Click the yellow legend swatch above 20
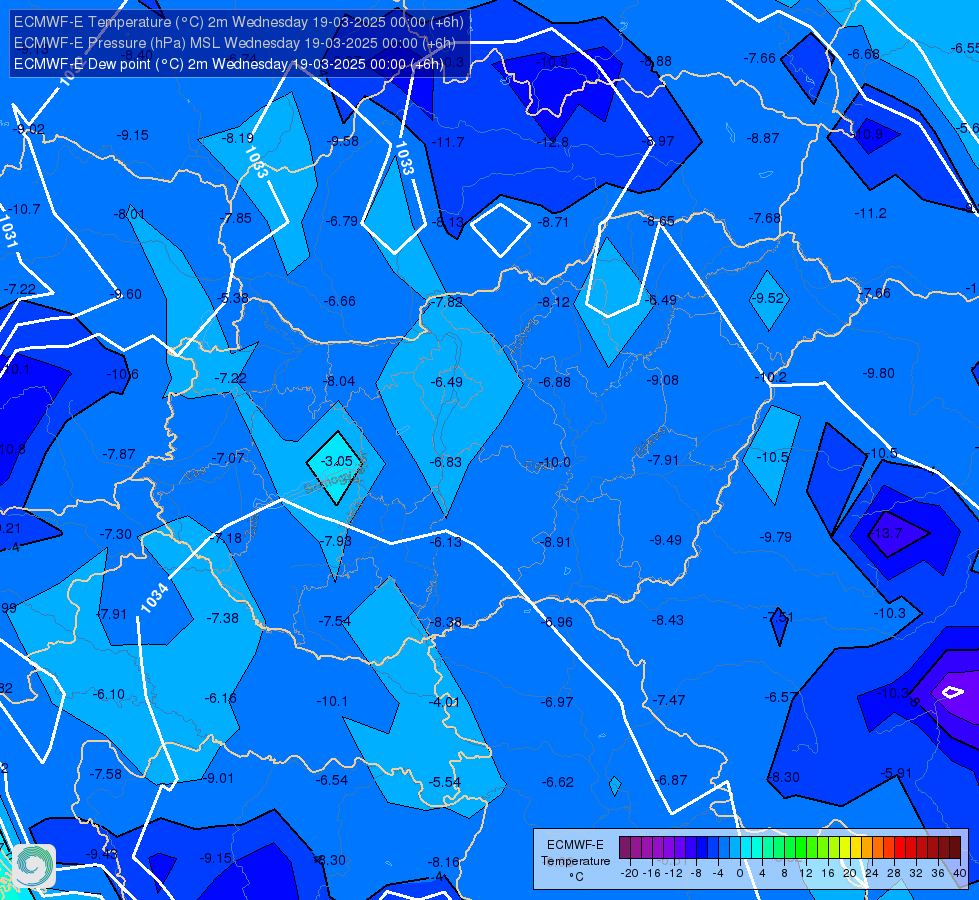The height and width of the screenshot is (900, 979). coord(845,848)
